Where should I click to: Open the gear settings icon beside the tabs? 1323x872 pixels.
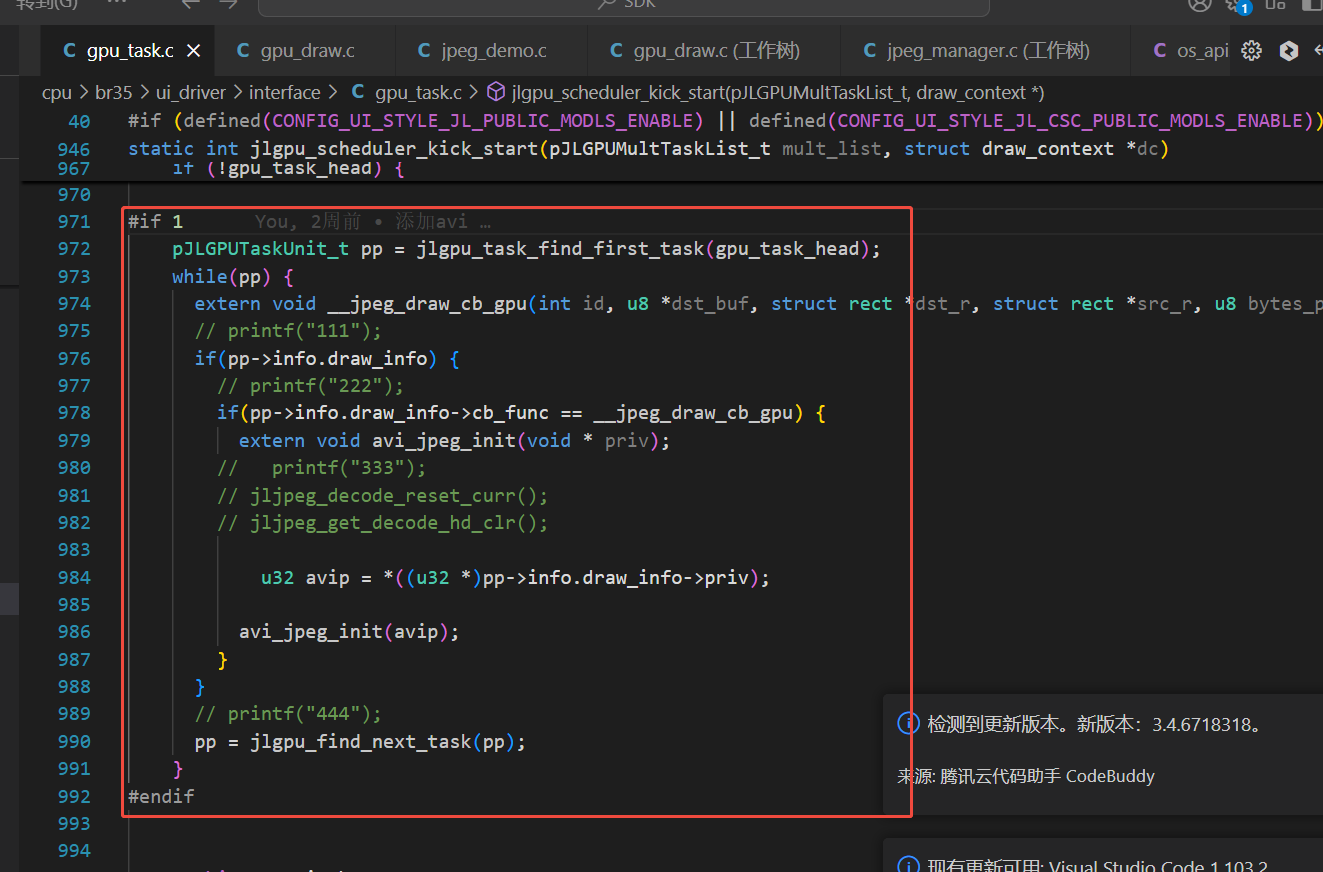click(1251, 50)
